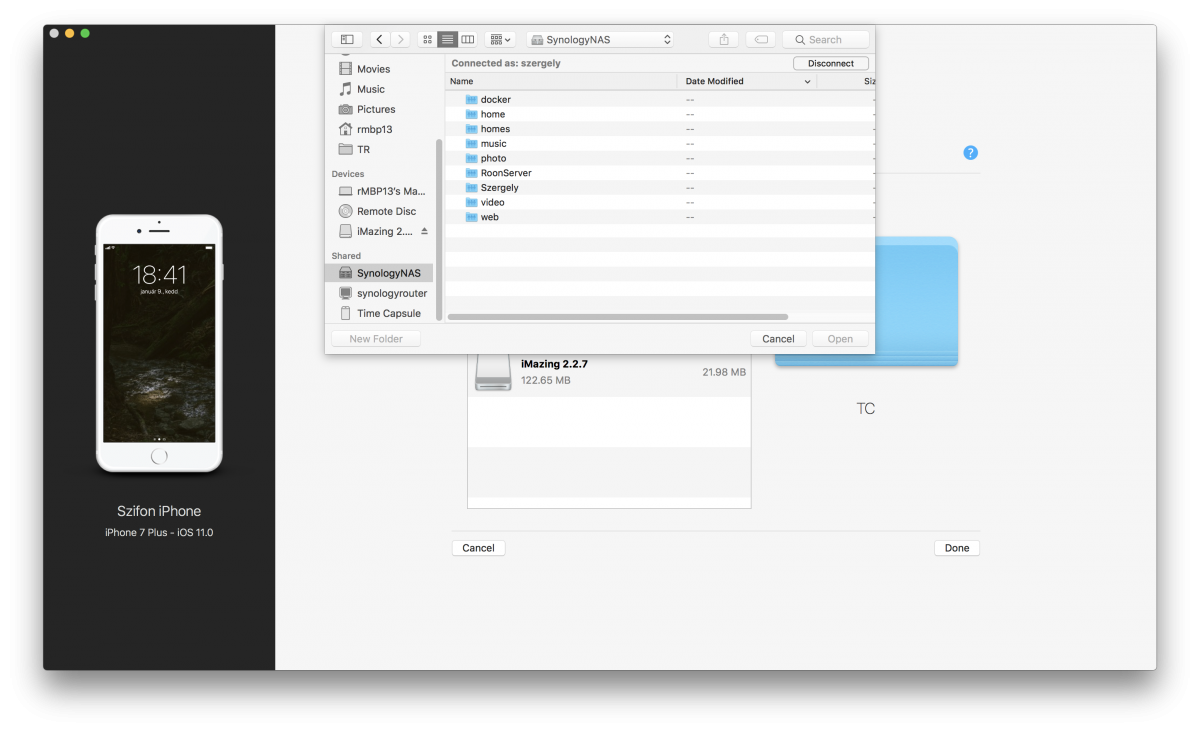This screenshot has height=732, width=1200.
Task: Click the Search field
Action: pyautogui.click(x=826, y=39)
